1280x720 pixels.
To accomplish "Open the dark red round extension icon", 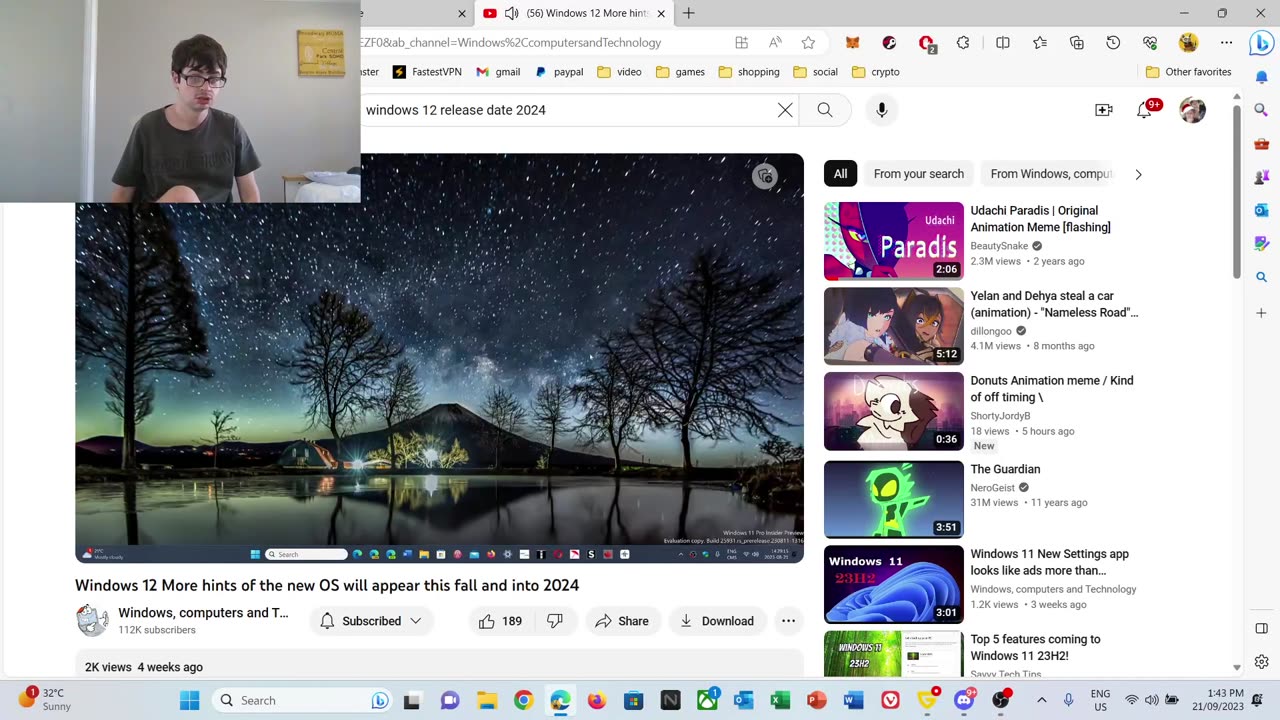I will point(889,43).
